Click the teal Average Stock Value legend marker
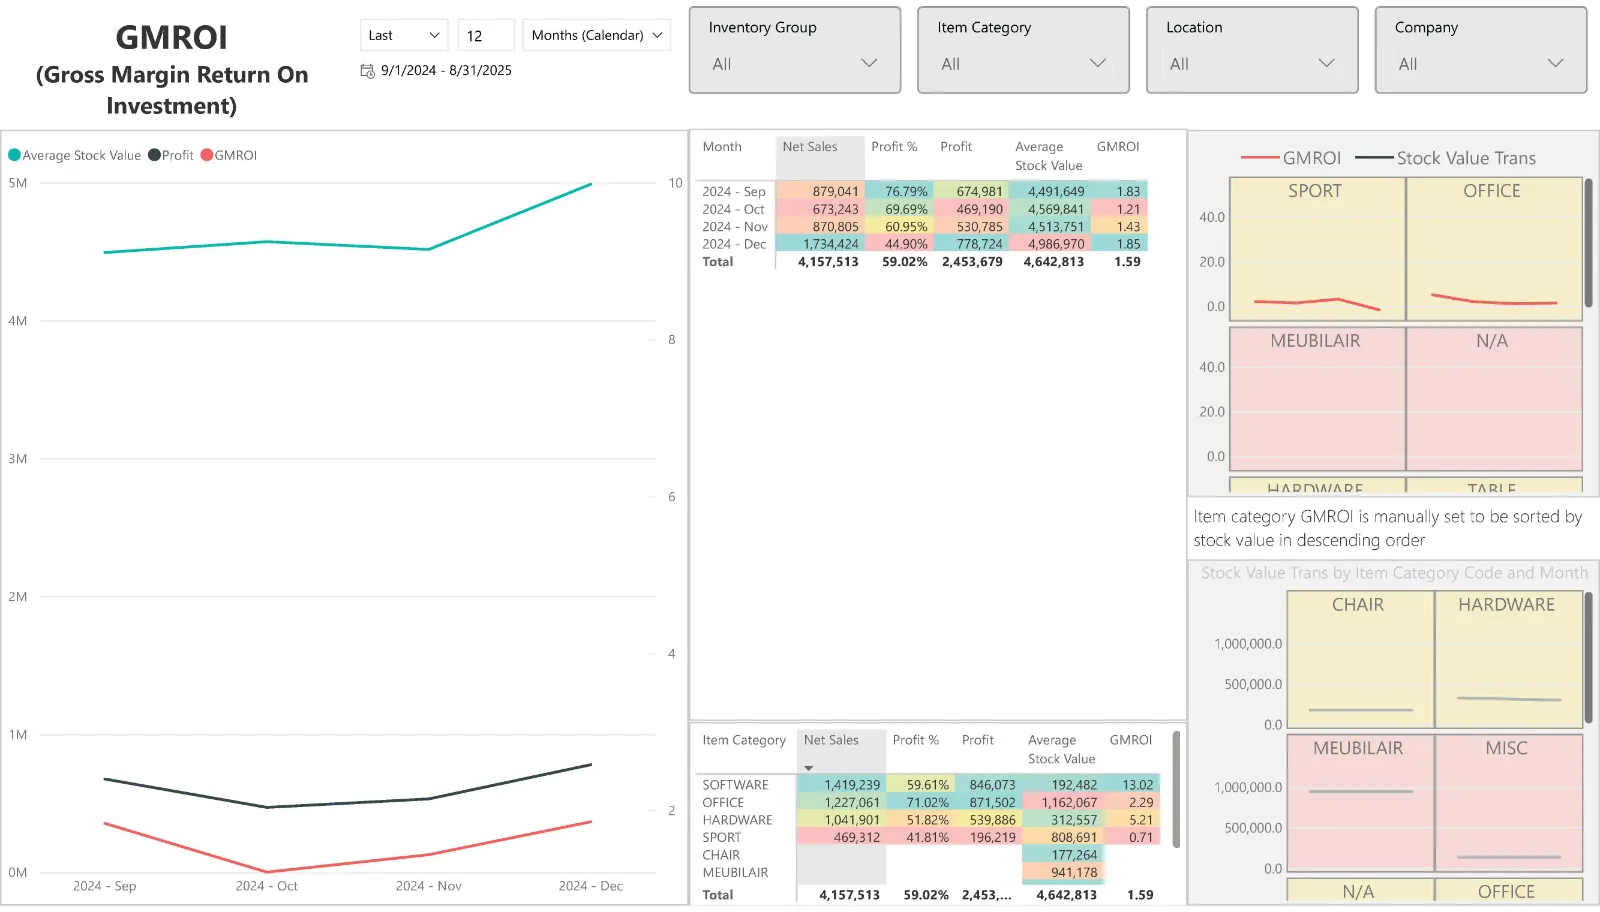This screenshot has height=912, width=1600. pyautogui.click(x=14, y=155)
